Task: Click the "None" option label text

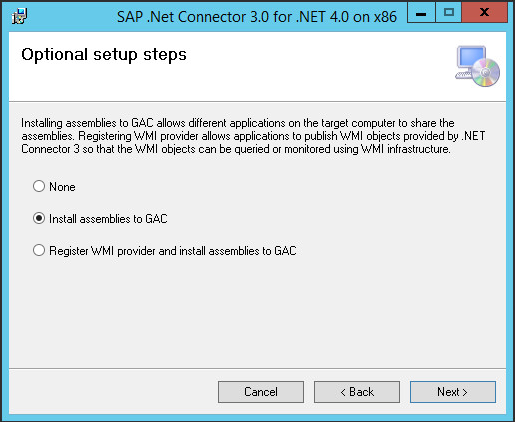Action: click(x=62, y=187)
